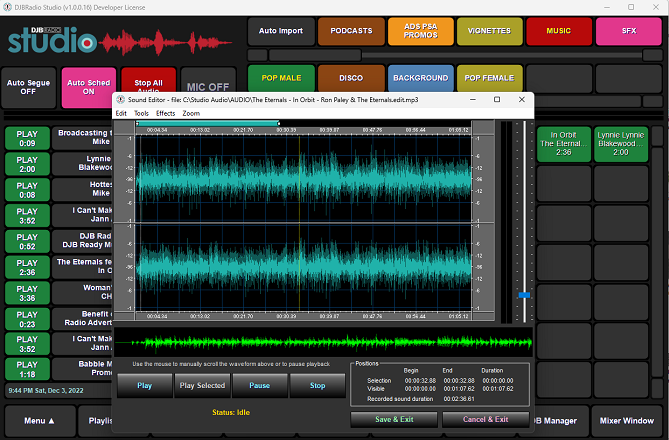
Task: Click Pause in the Sound Editor
Action: (259, 386)
